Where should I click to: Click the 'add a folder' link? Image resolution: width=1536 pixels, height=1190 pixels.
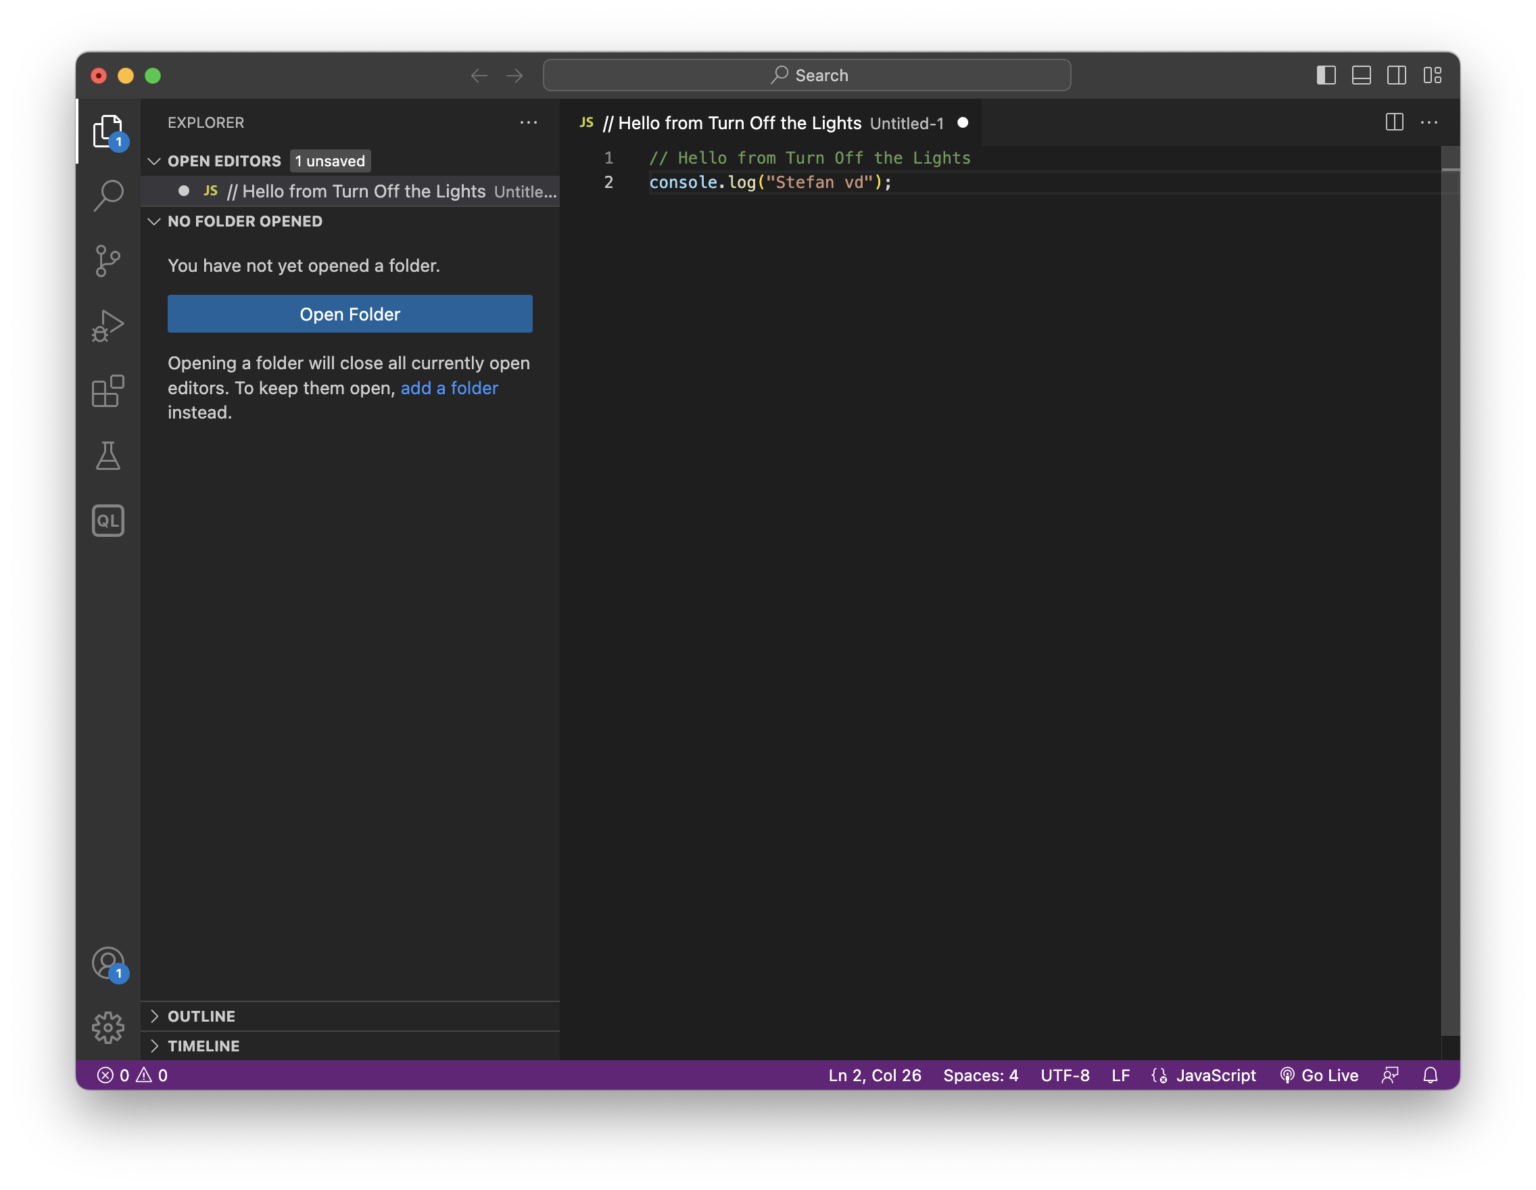tap(449, 388)
